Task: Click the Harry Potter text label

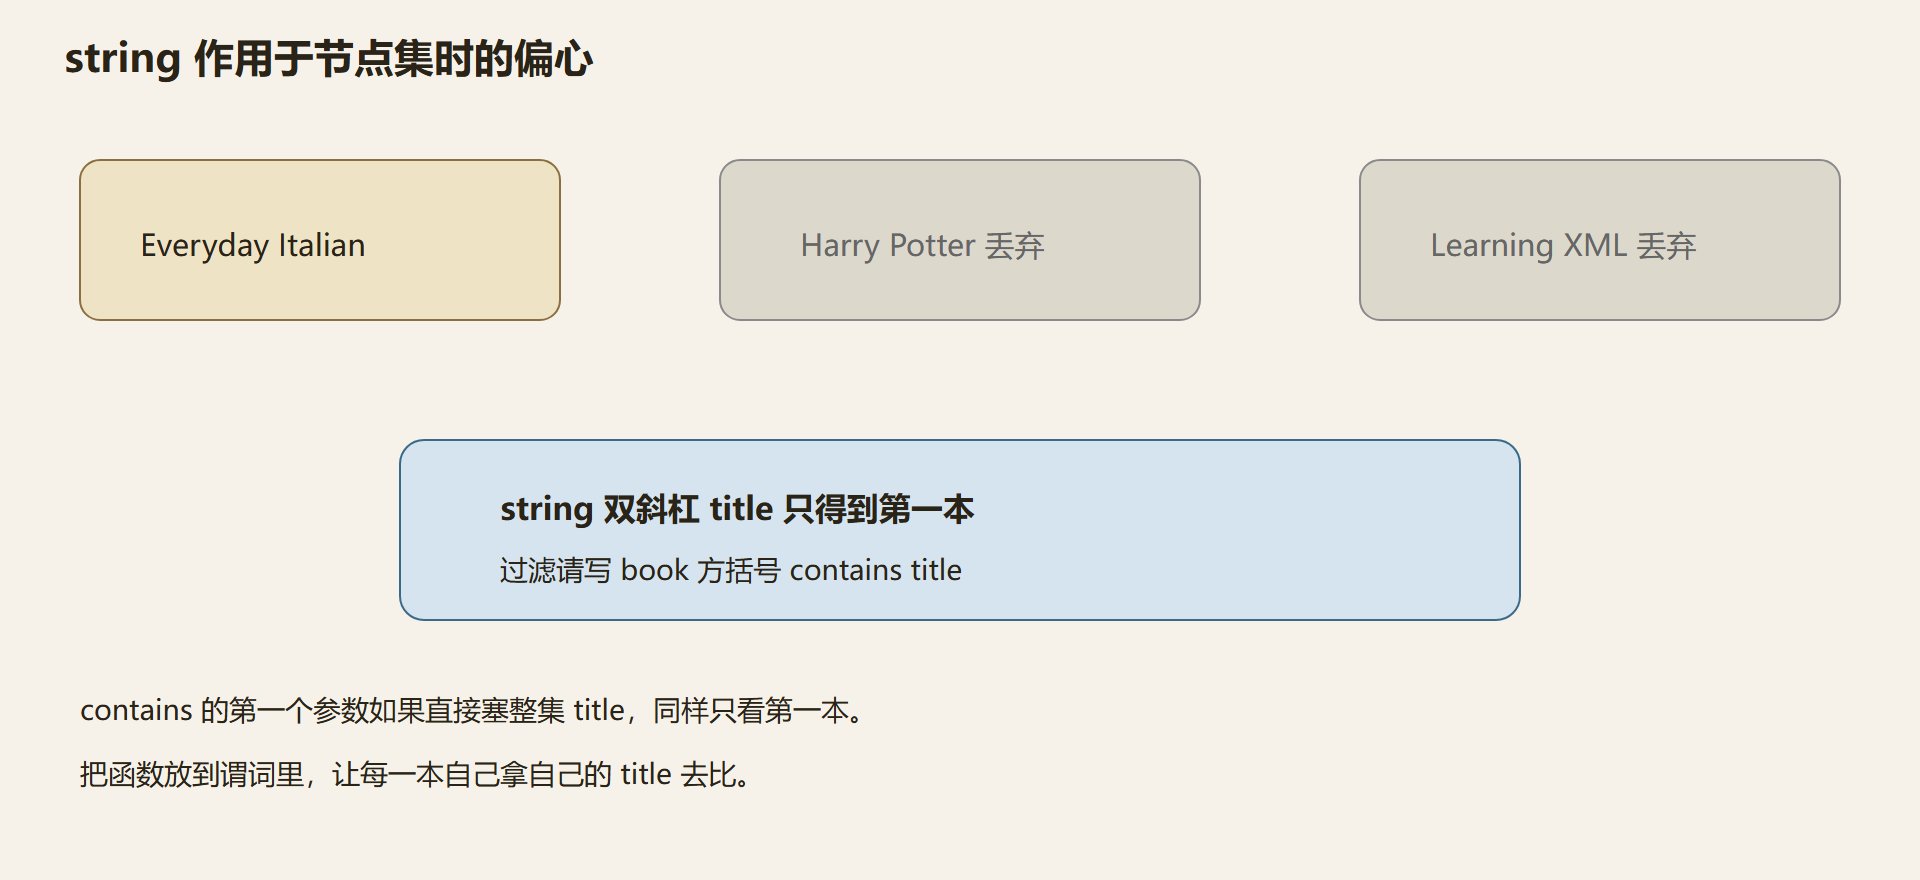Action: [888, 246]
